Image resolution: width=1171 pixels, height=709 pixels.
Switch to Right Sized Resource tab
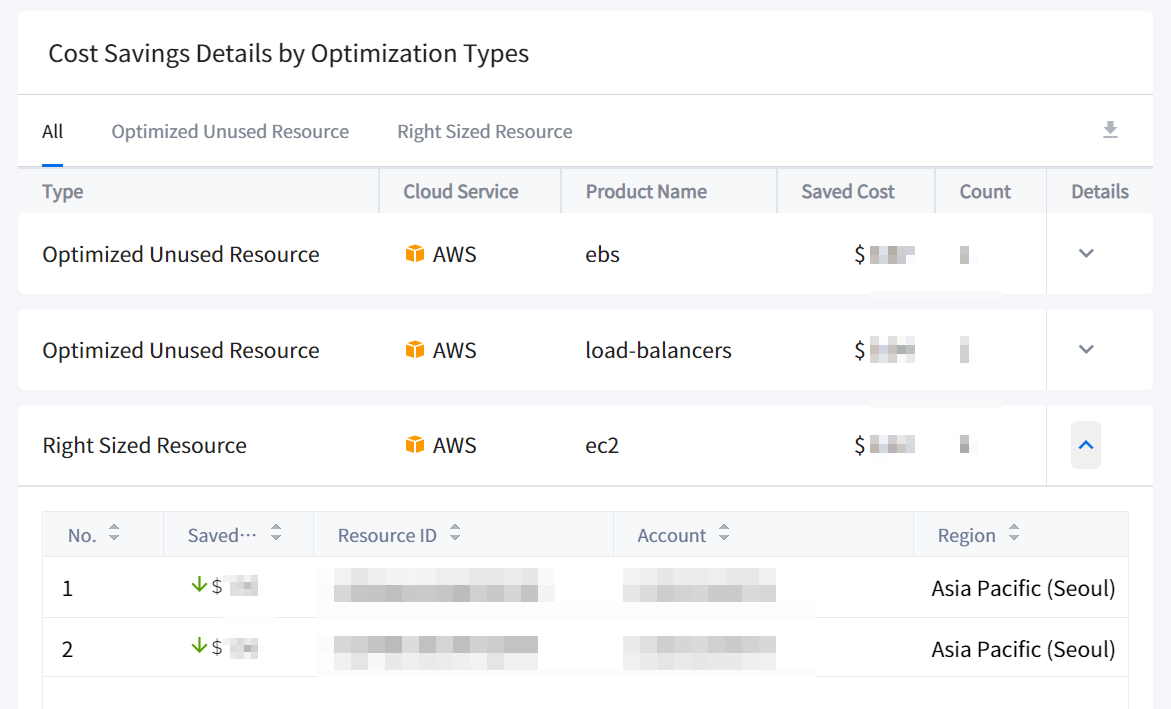click(484, 132)
